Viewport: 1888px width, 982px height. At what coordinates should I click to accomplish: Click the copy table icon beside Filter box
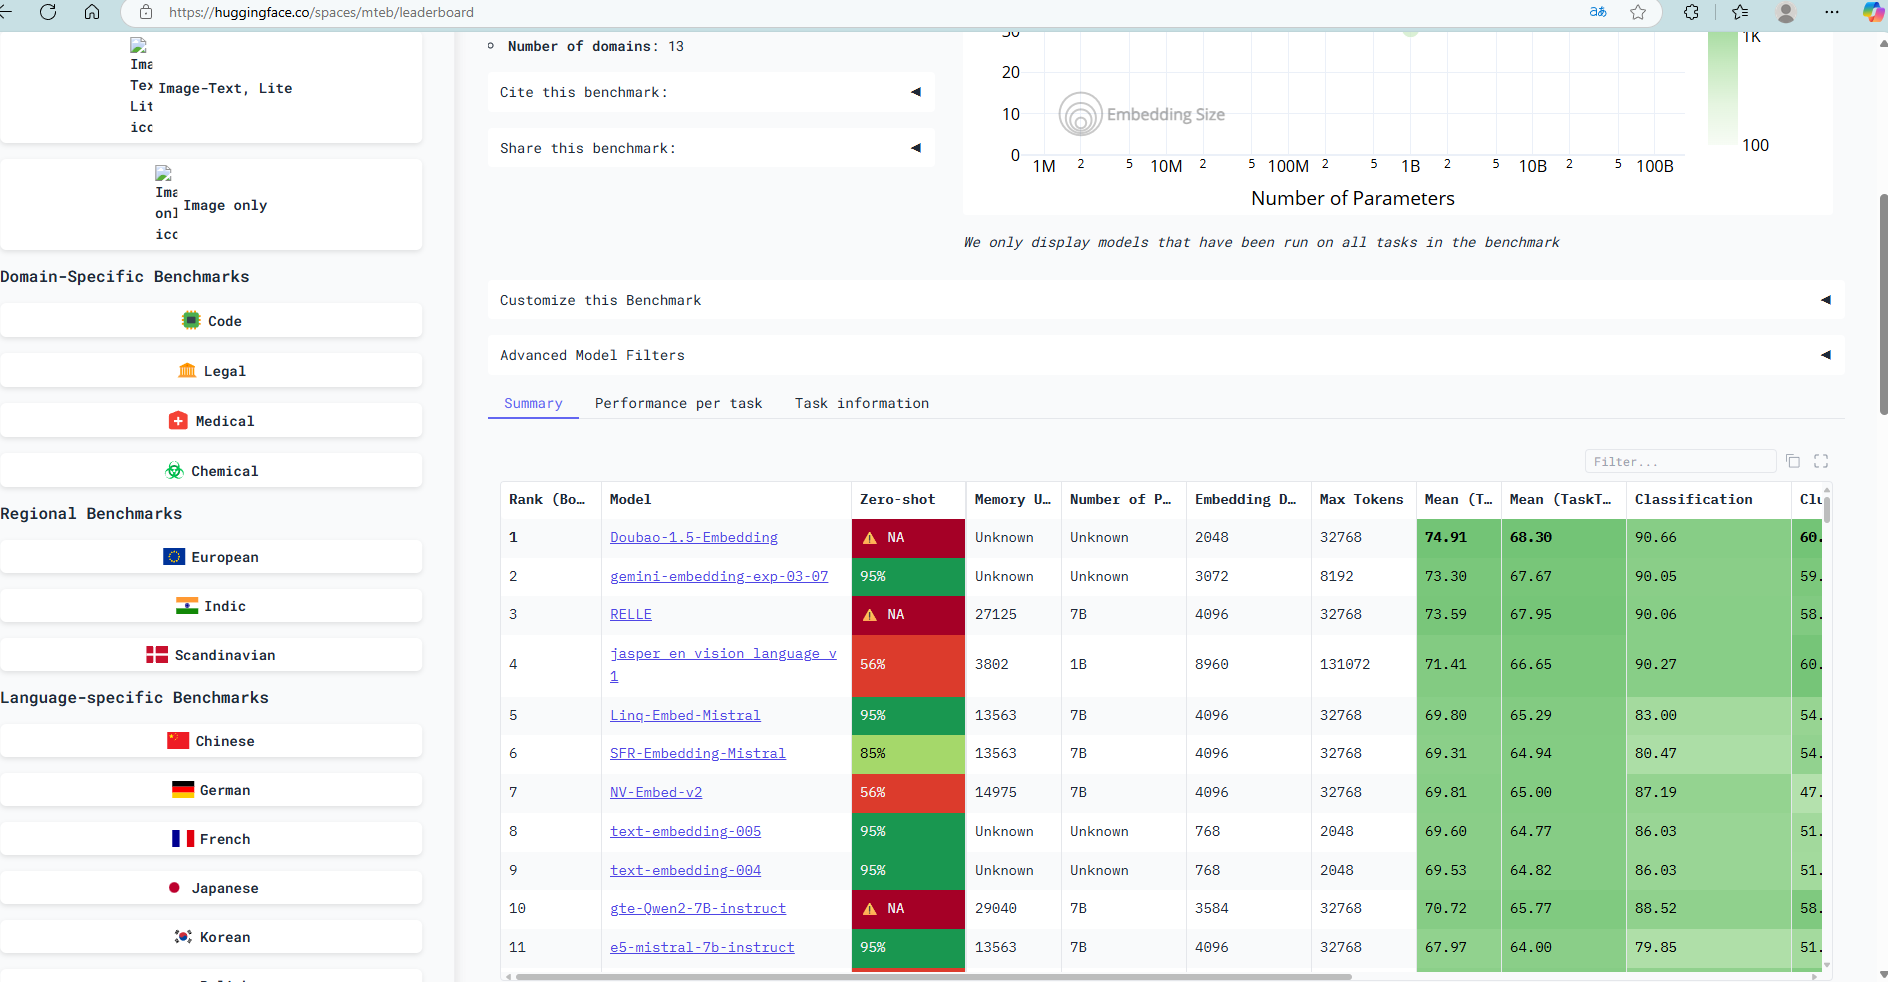(1793, 461)
